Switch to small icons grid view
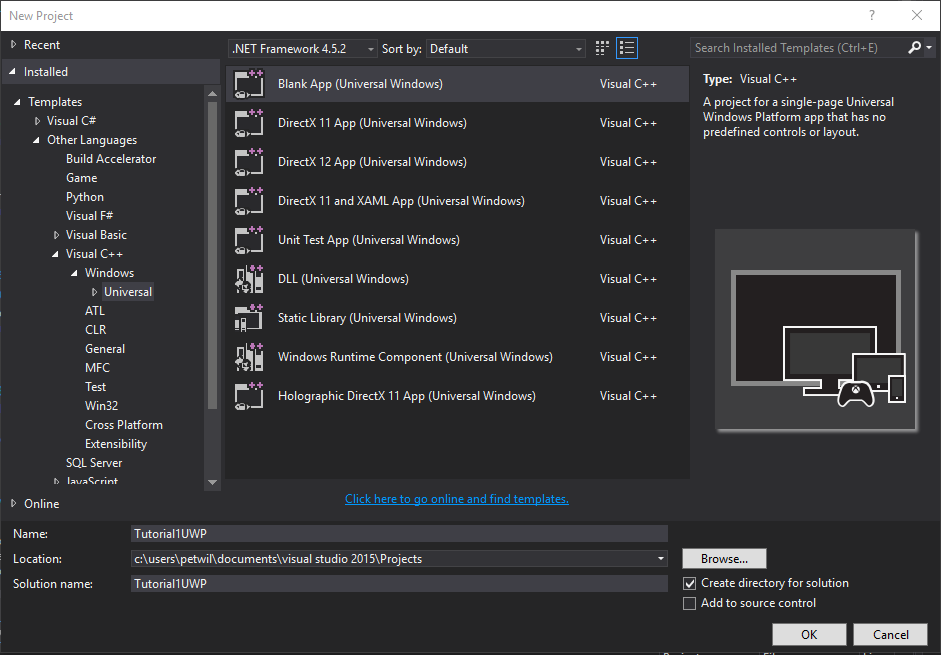The width and height of the screenshot is (941, 655). (x=602, y=48)
